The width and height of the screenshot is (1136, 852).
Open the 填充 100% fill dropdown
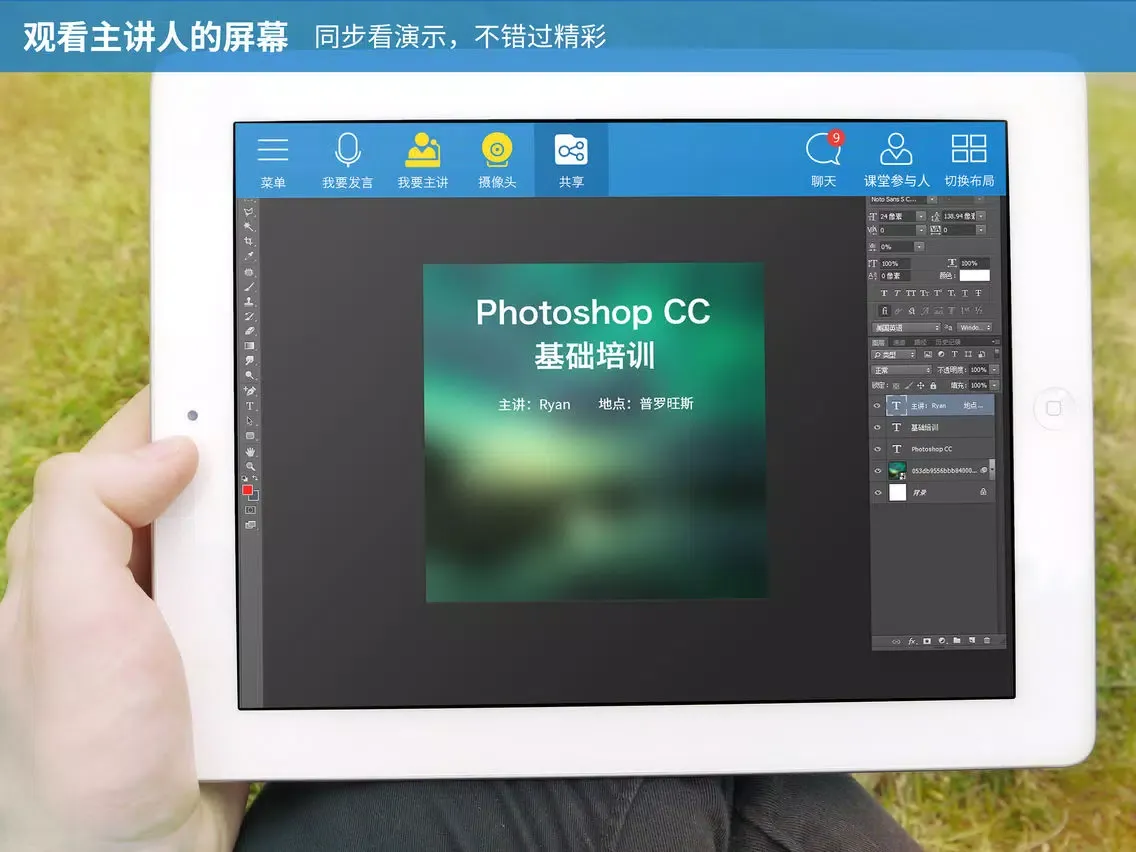[995, 385]
